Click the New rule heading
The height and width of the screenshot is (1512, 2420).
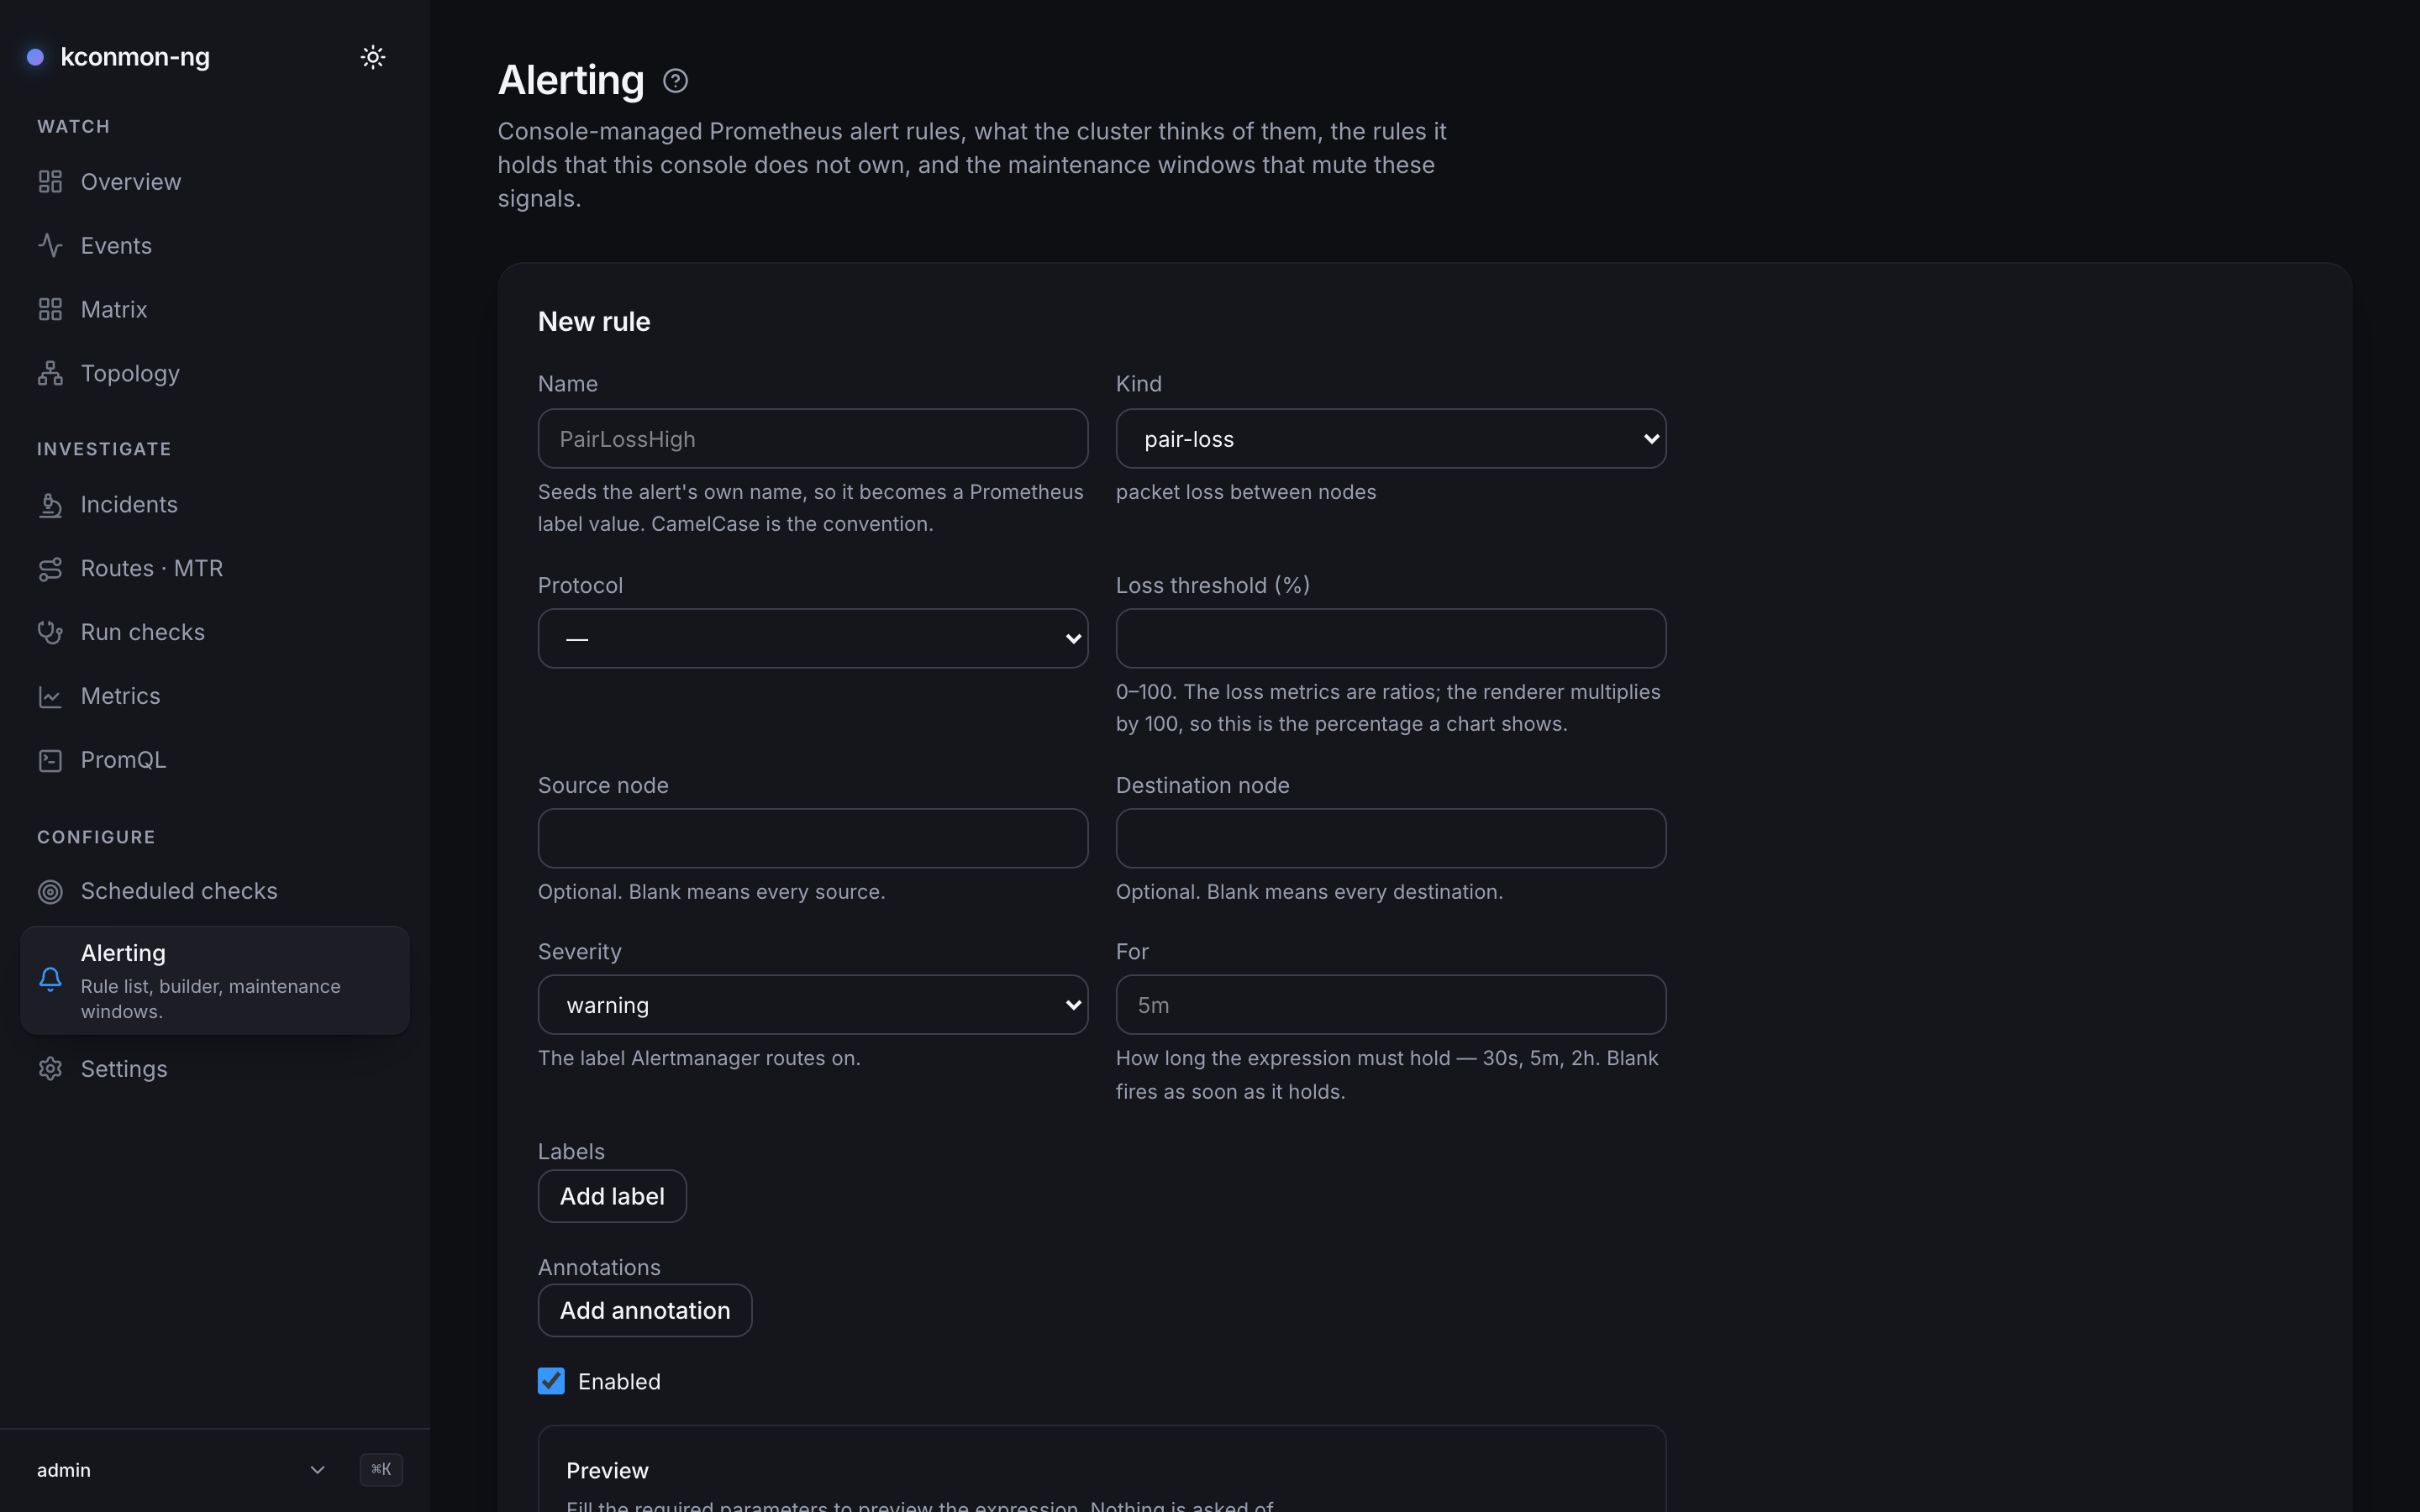594,321
